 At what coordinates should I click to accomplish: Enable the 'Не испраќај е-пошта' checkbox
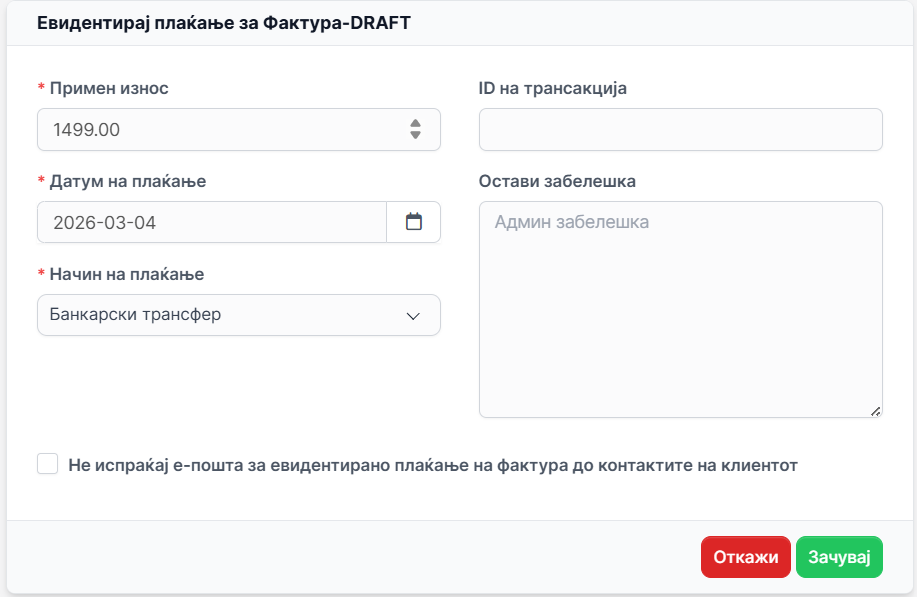pos(47,464)
